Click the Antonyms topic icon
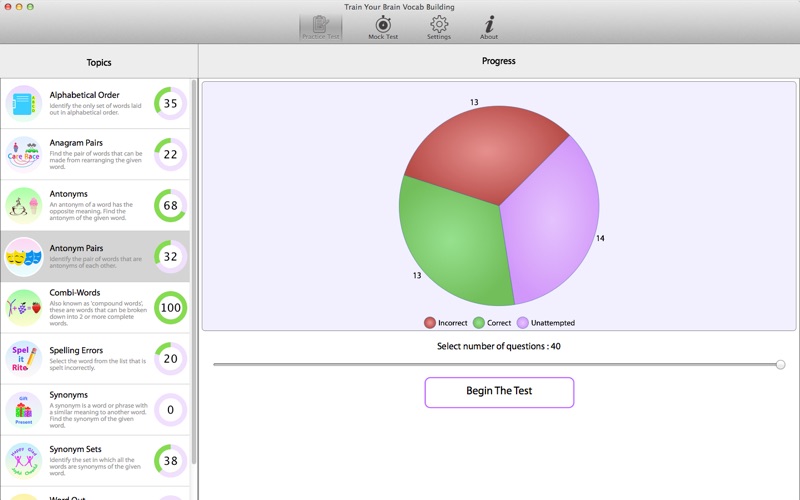 point(23,205)
